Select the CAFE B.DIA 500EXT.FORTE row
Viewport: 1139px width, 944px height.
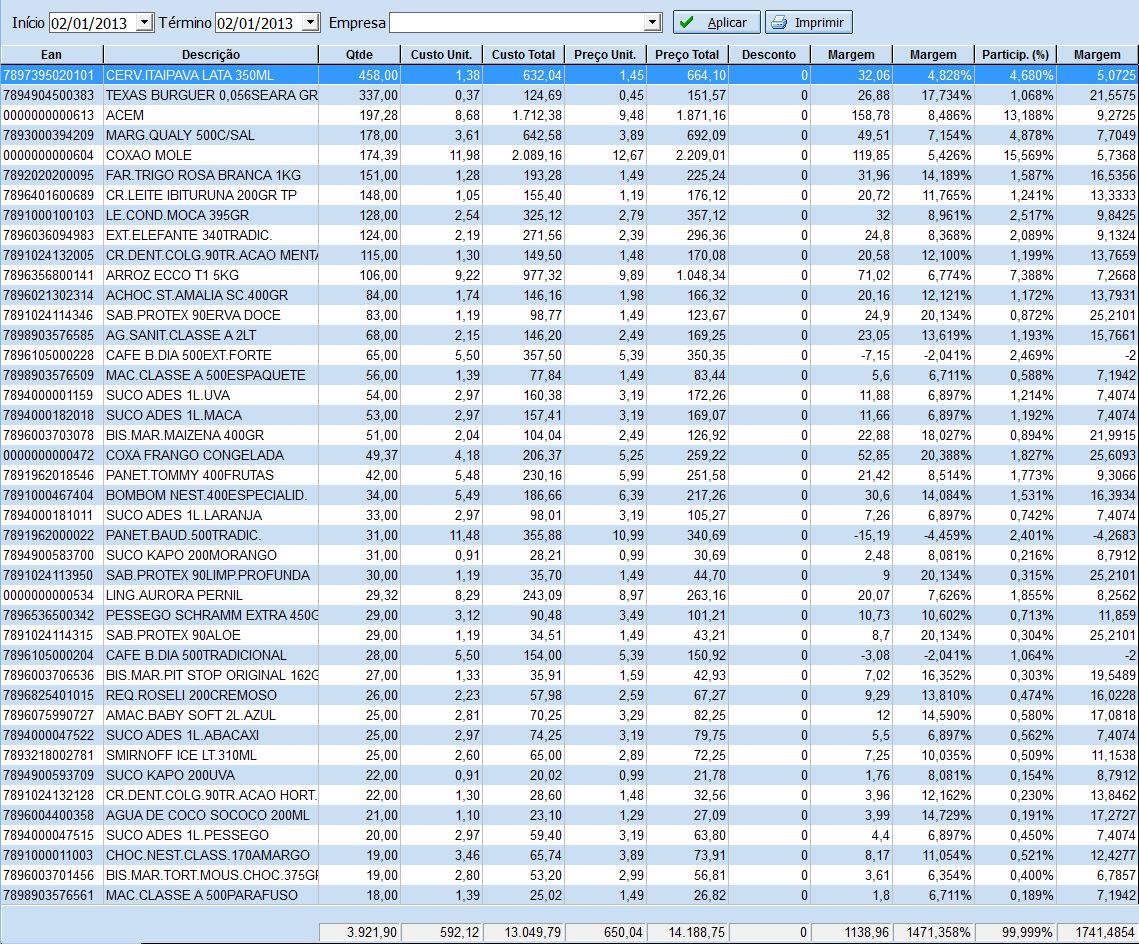coord(570,355)
